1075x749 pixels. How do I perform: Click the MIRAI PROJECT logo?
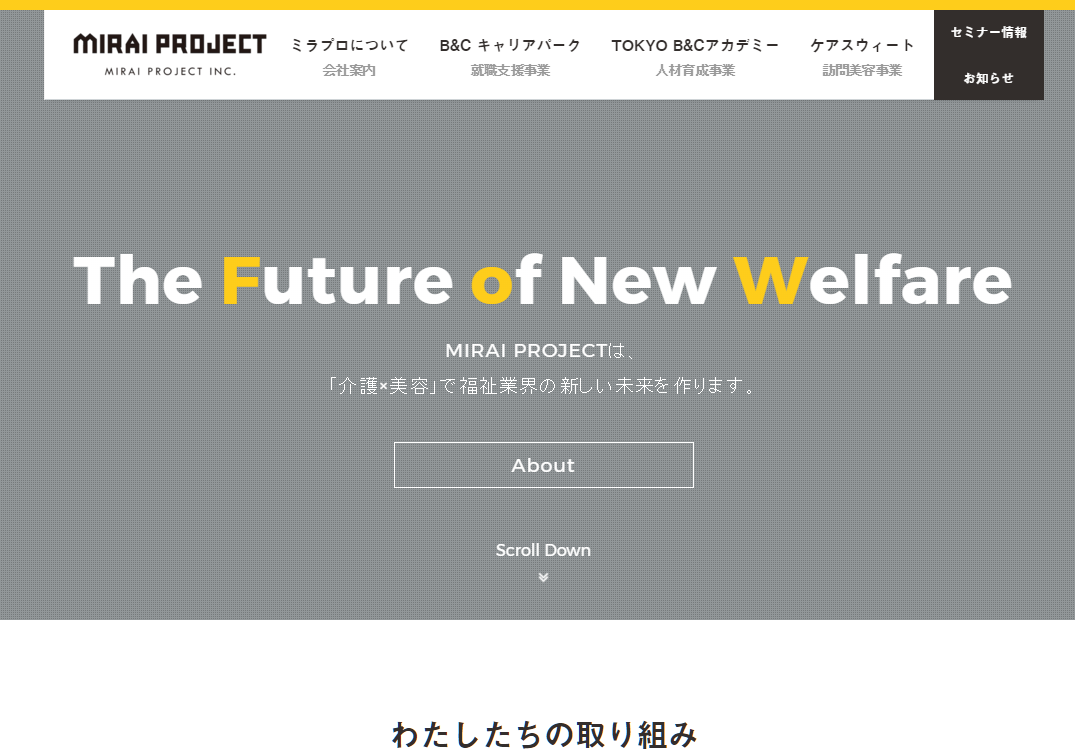coord(170,54)
